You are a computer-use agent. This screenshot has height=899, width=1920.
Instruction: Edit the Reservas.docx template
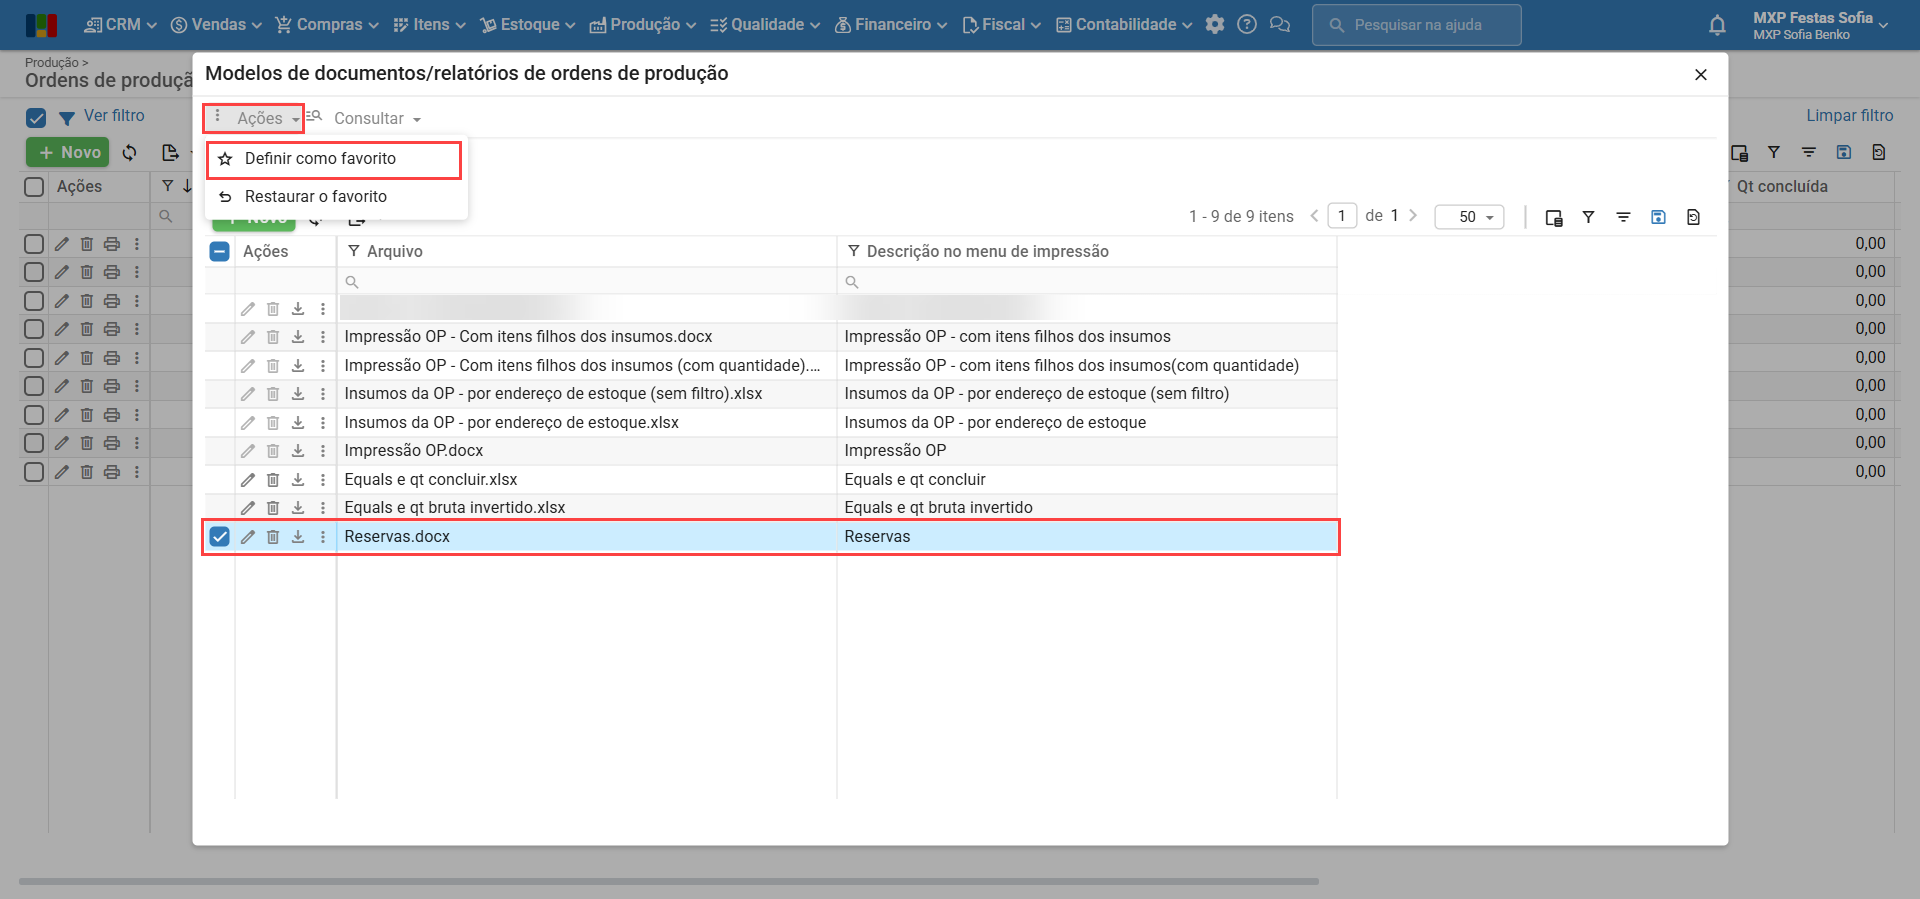(248, 537)
